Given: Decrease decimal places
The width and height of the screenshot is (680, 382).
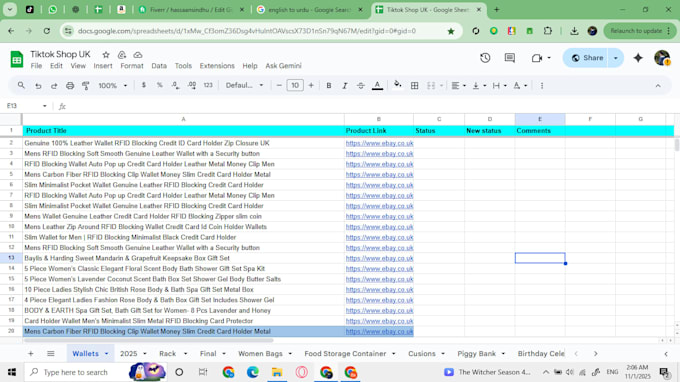Looking at the screenshot, I should (175, 85).
